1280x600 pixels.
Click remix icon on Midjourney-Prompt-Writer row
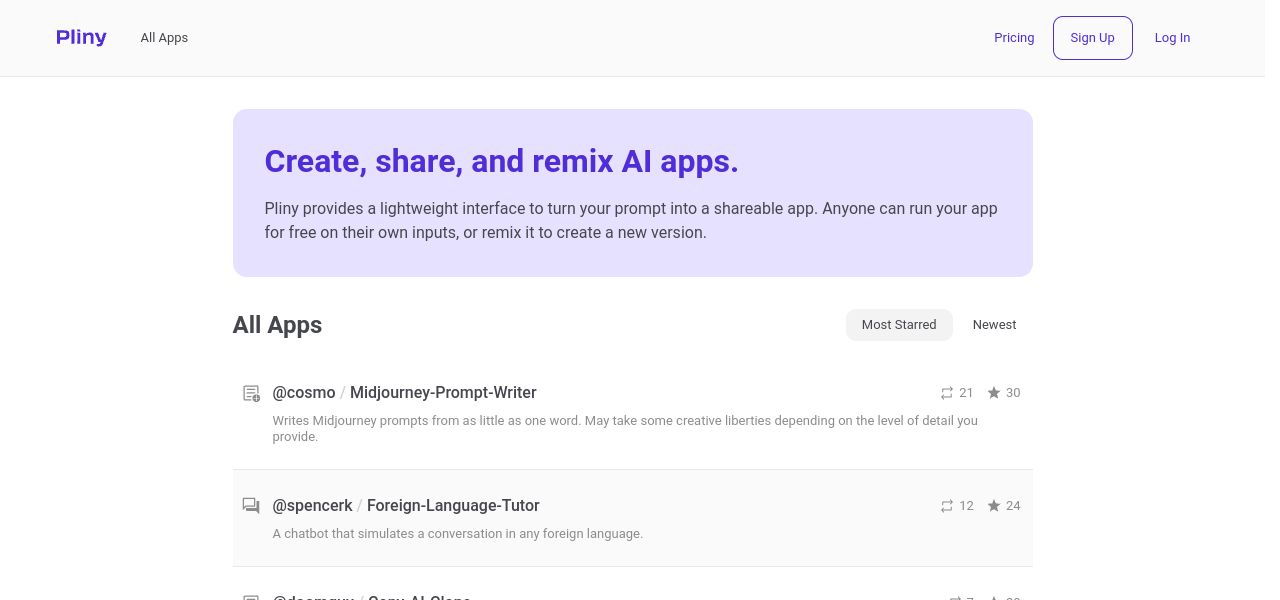(946, 393)
